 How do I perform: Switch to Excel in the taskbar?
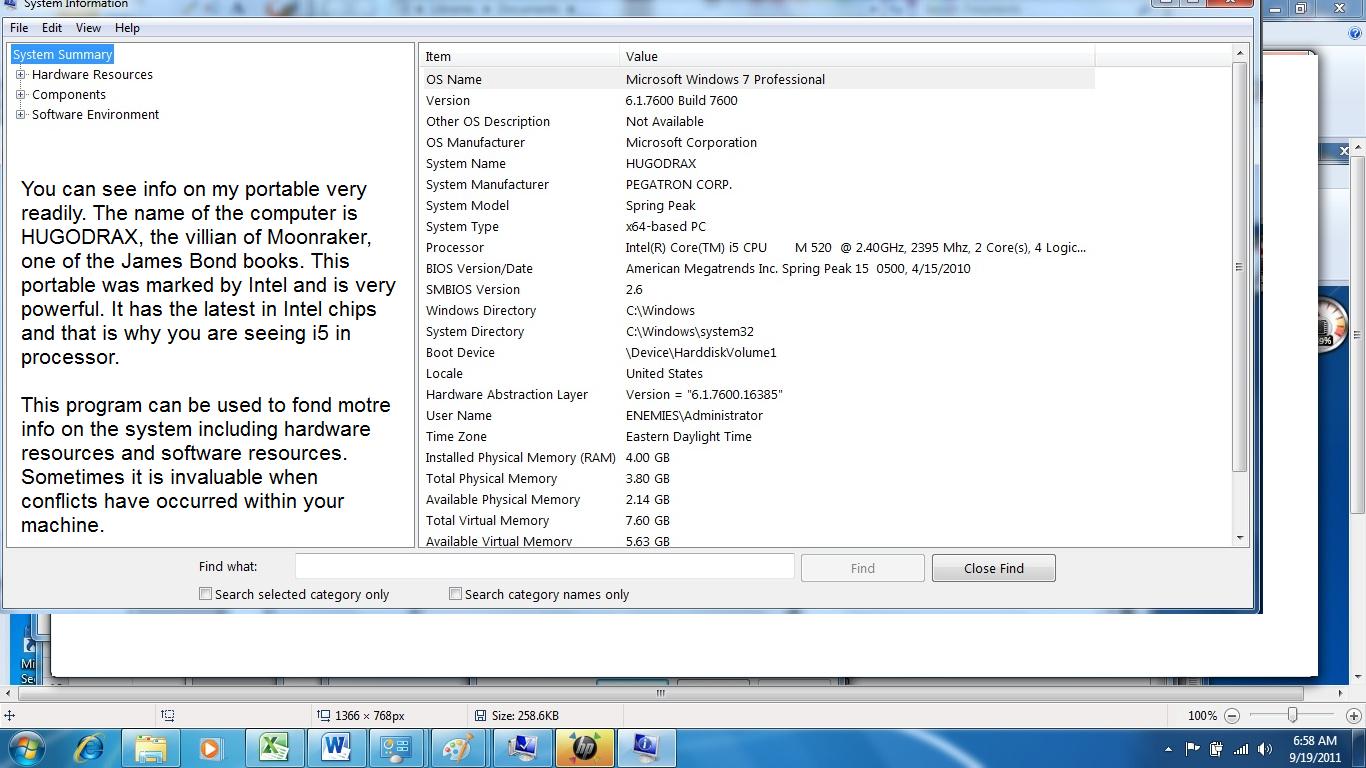click(x=274, y=747)
